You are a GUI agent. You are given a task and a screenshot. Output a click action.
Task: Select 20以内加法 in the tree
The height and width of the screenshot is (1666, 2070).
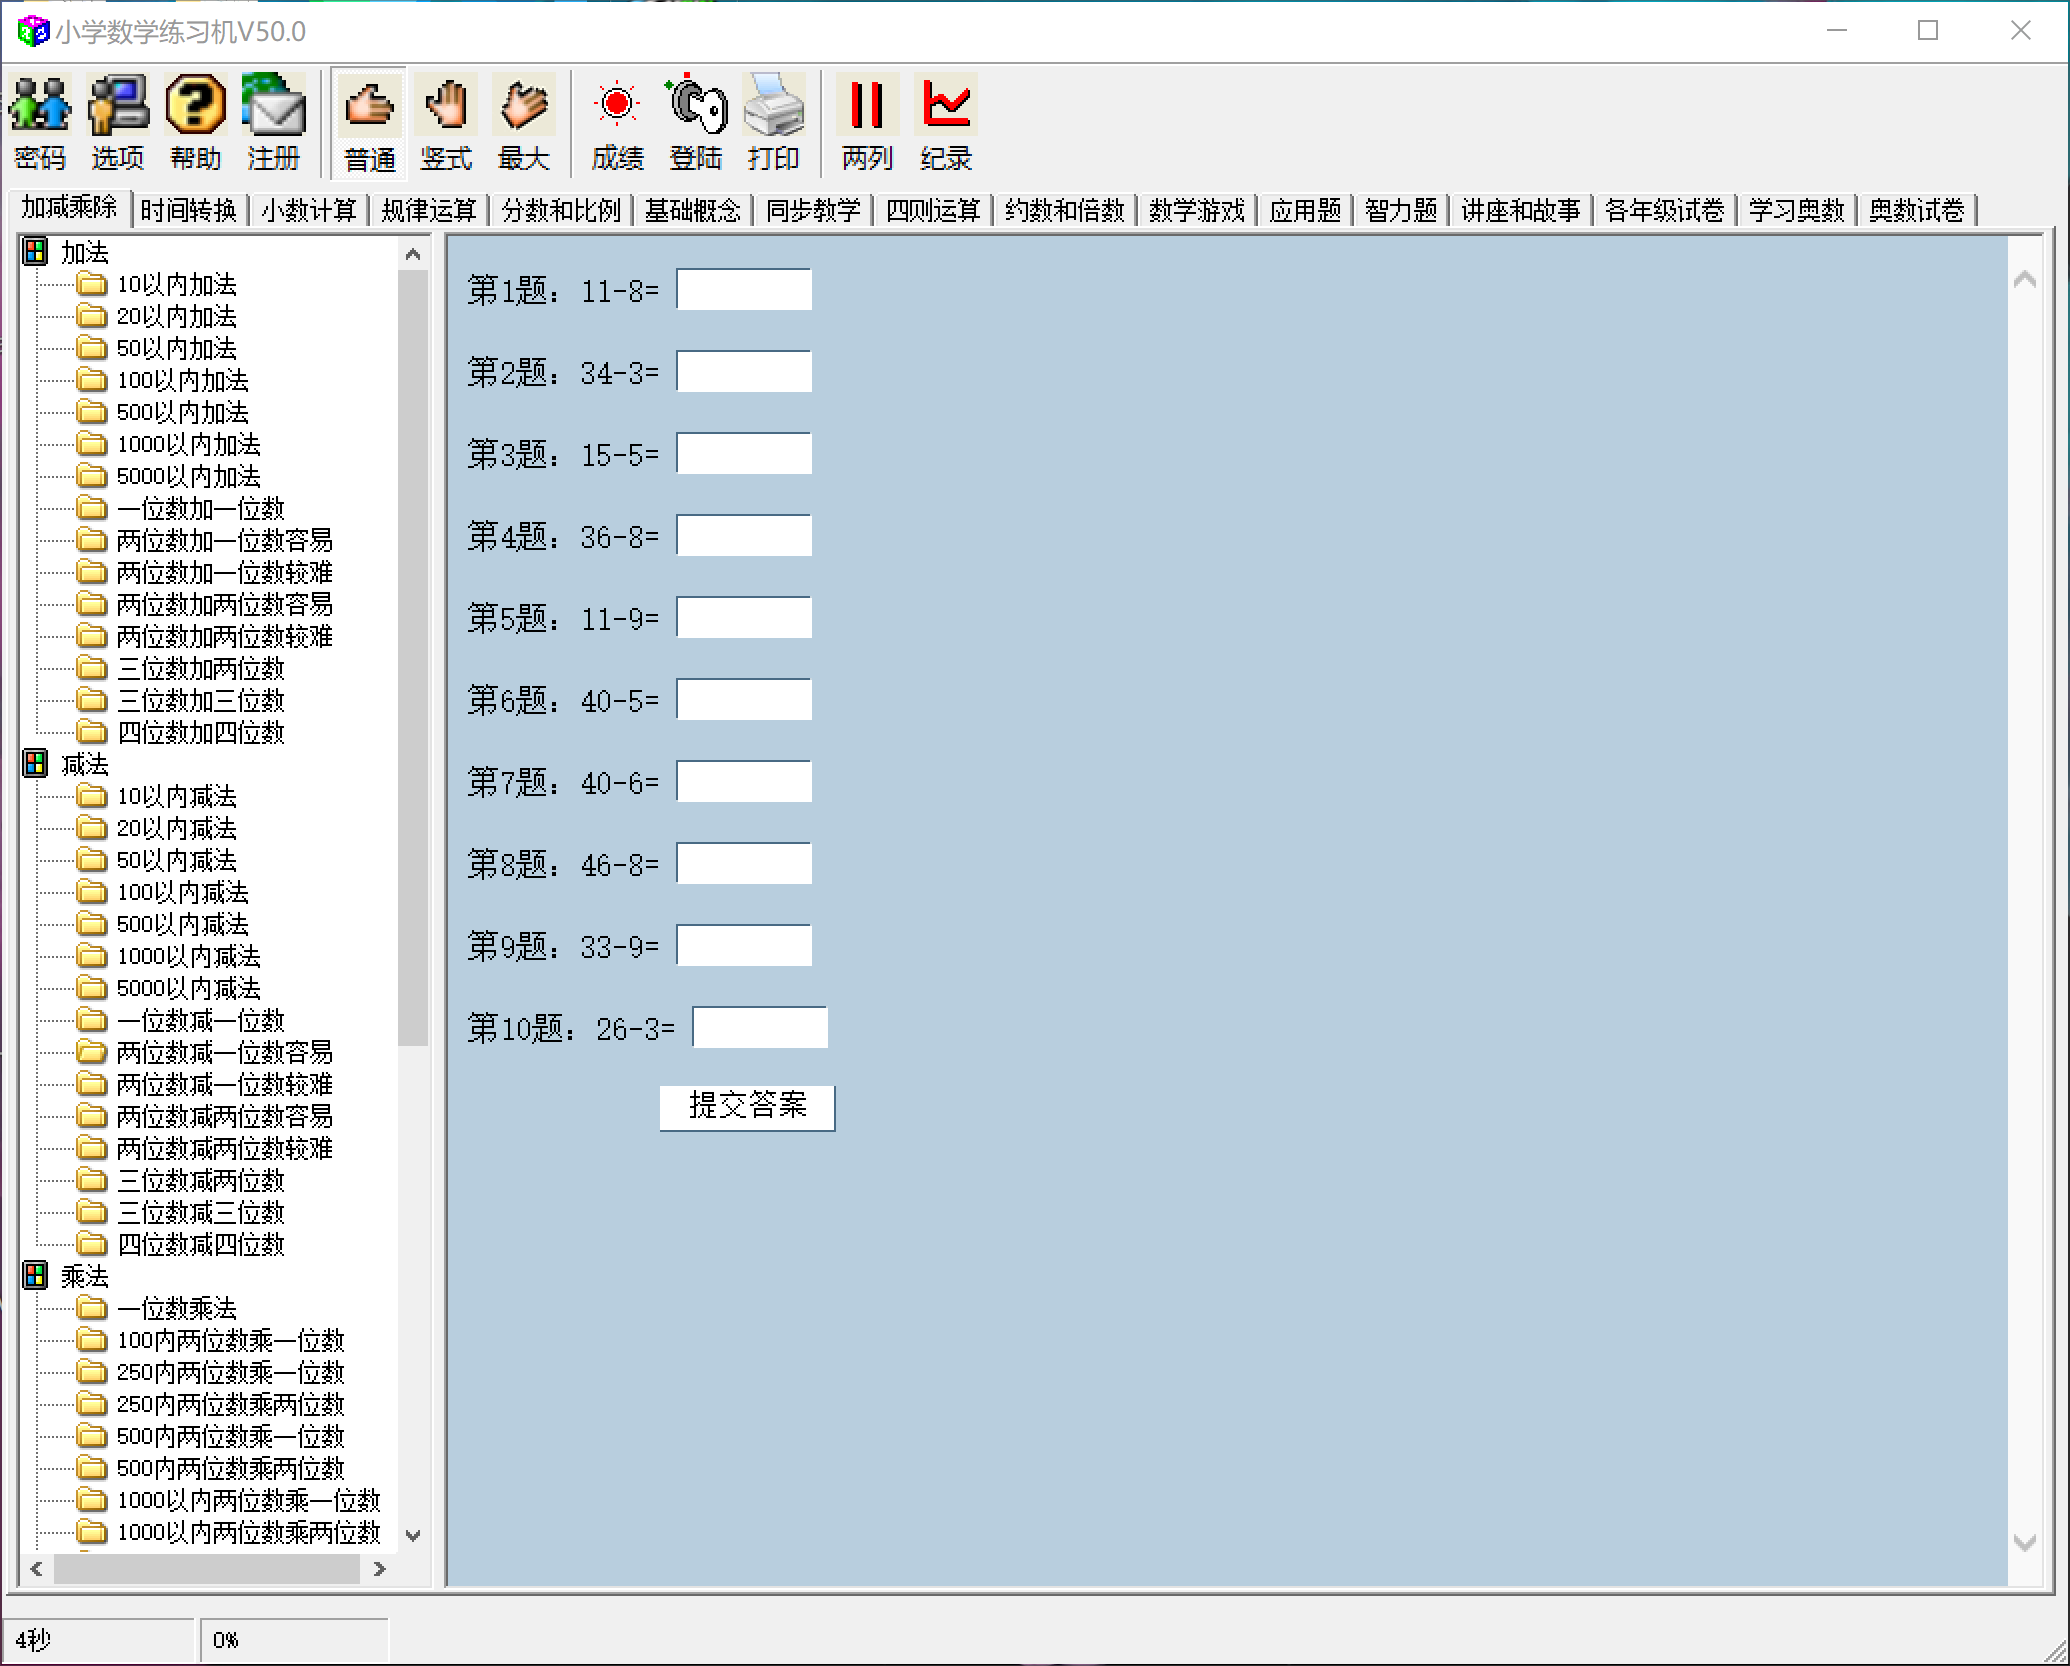click(x=177, y=316)
